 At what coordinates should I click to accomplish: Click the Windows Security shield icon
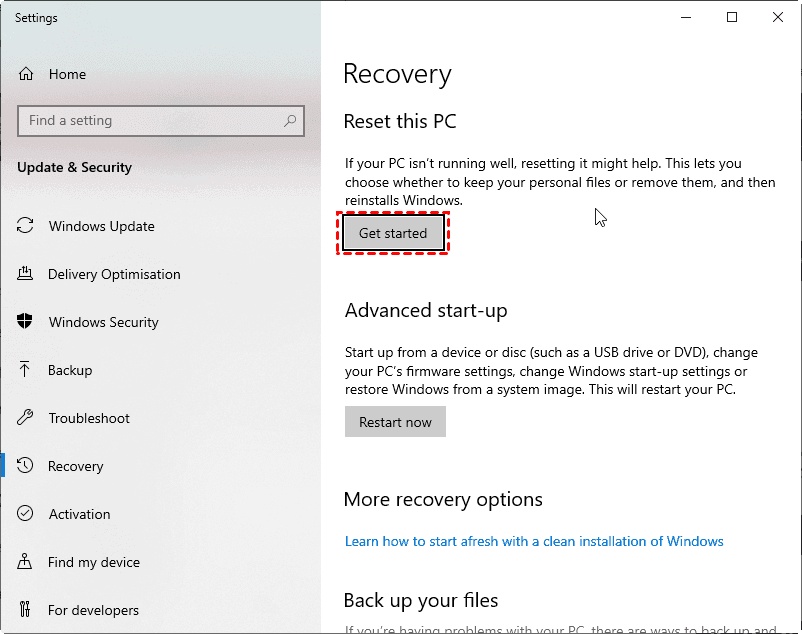(26, 322)
